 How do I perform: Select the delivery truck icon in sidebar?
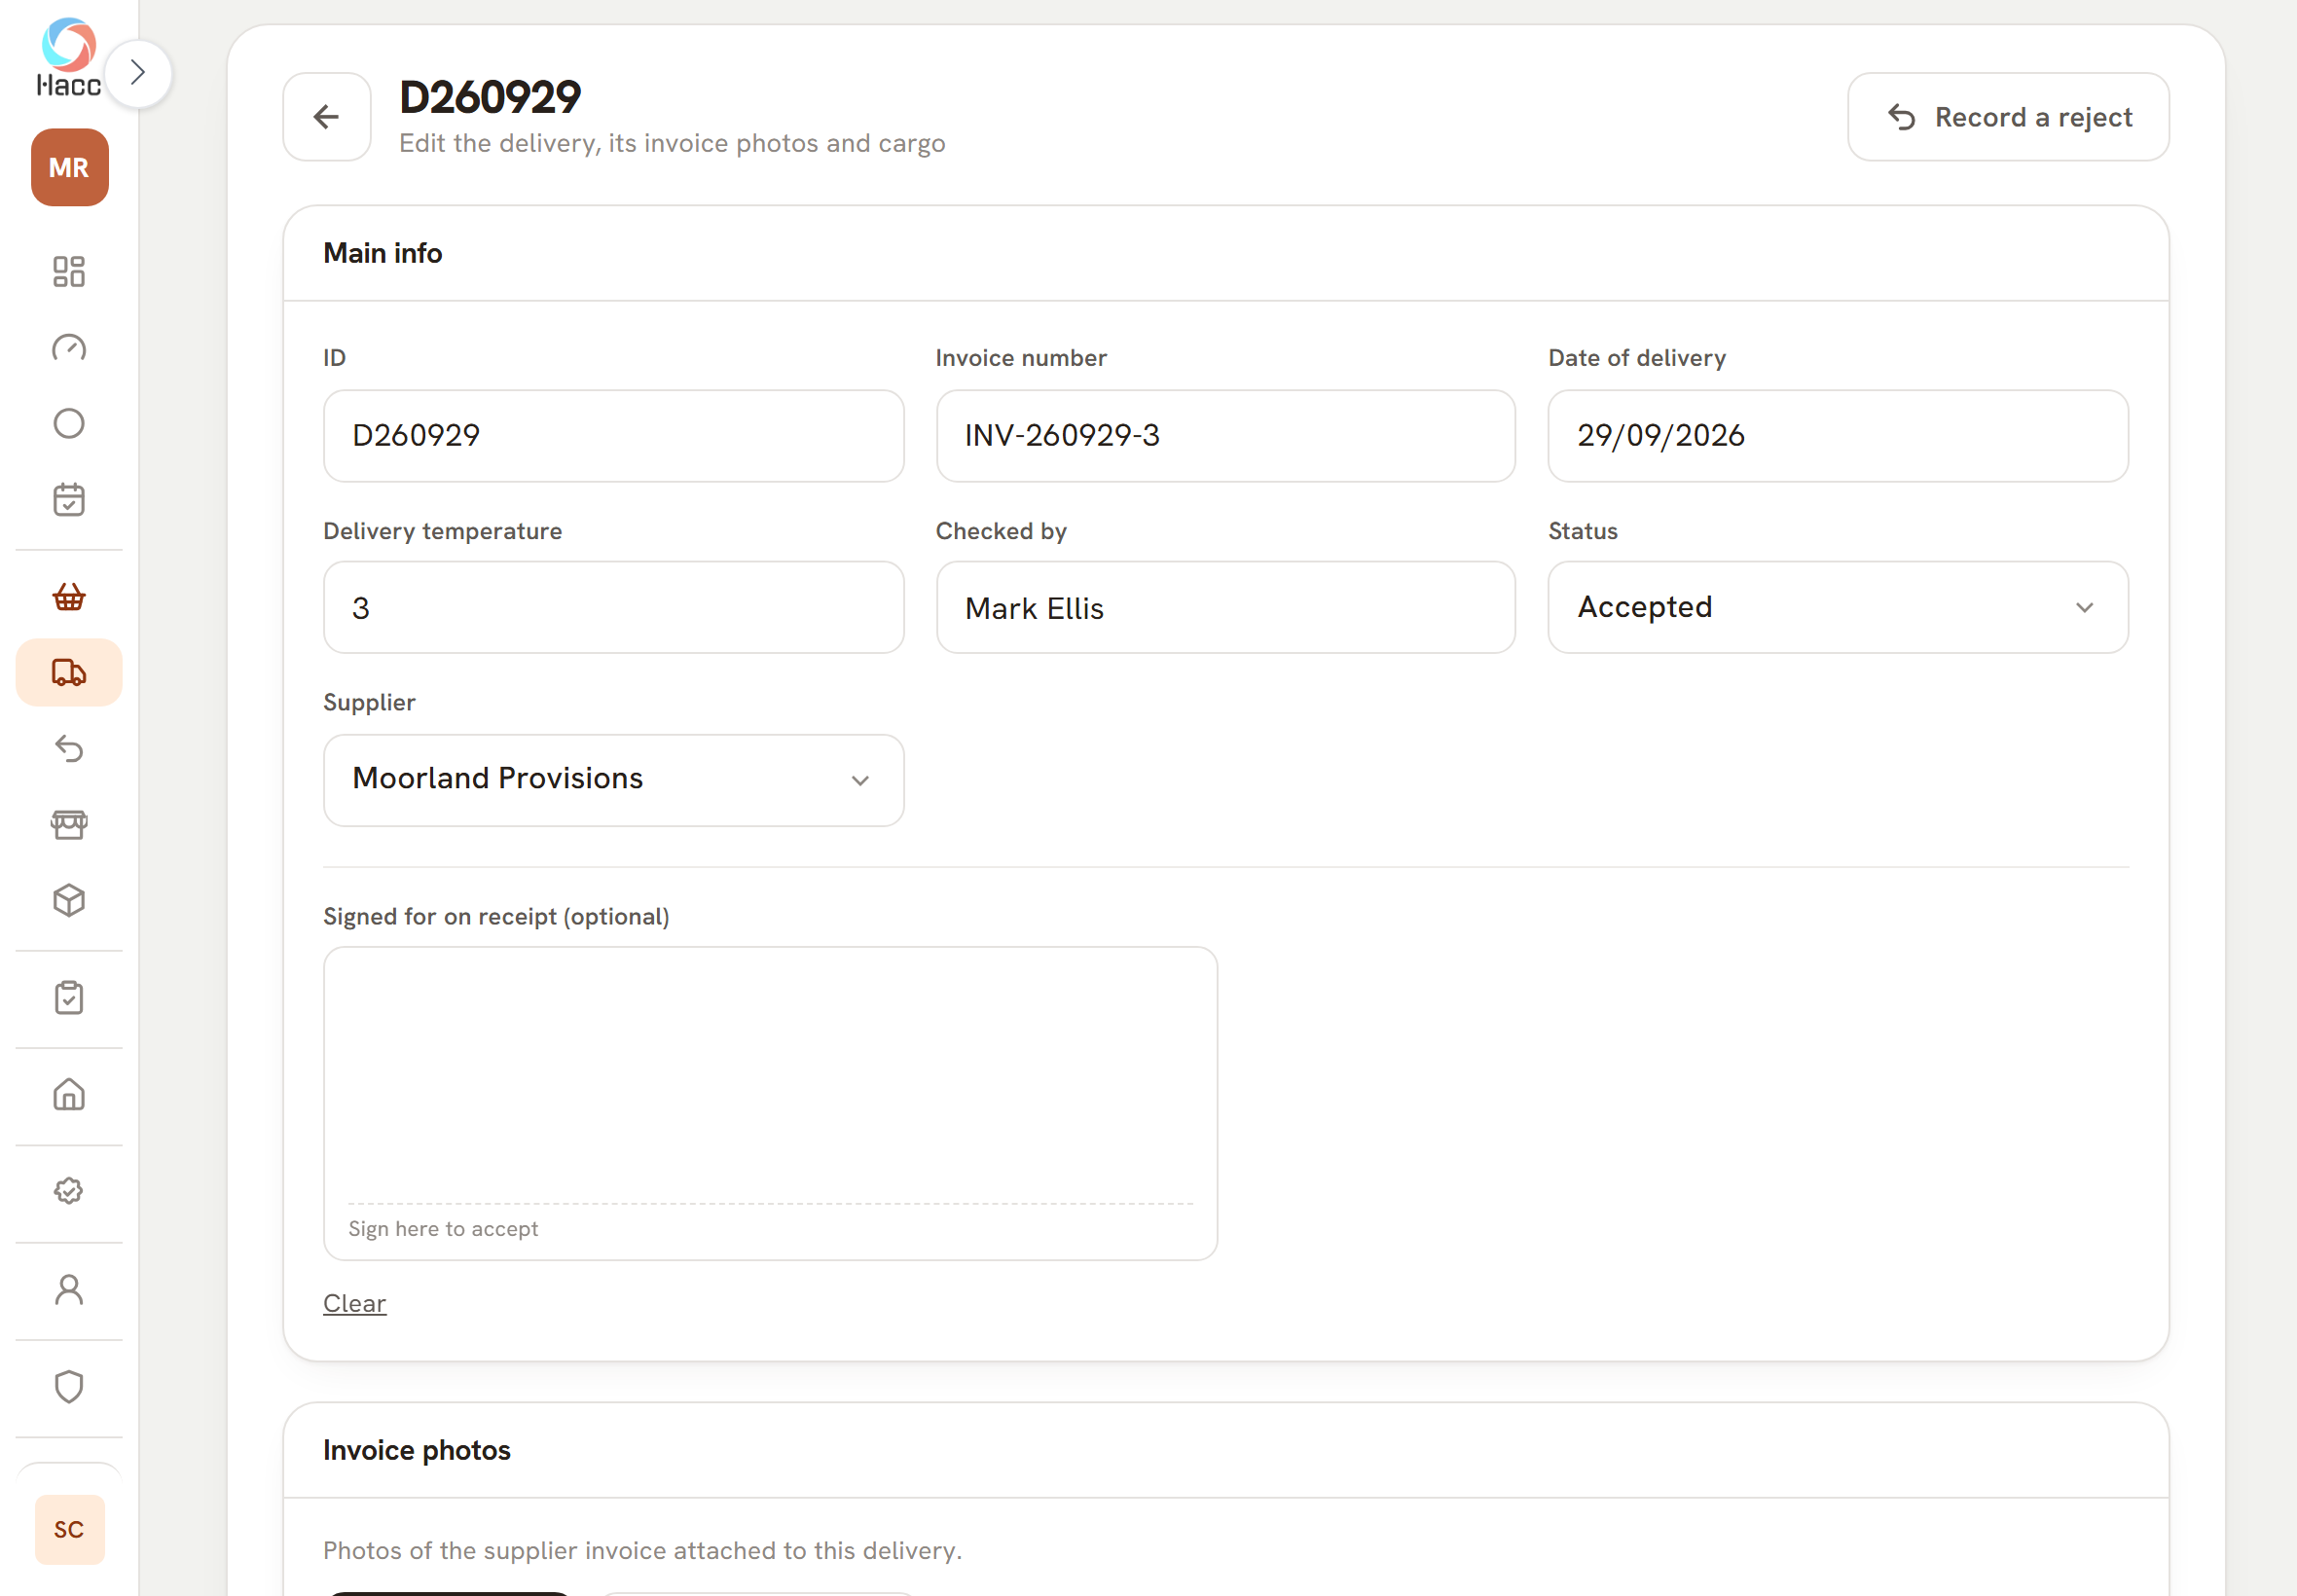(x=69, y=673)
